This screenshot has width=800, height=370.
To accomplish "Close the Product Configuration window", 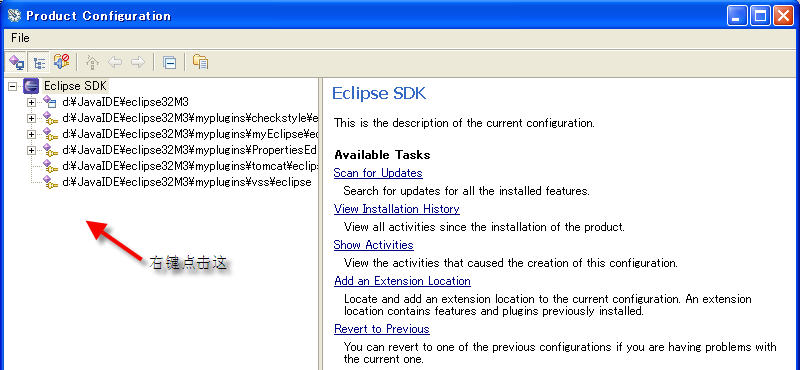I will [783, 16].
